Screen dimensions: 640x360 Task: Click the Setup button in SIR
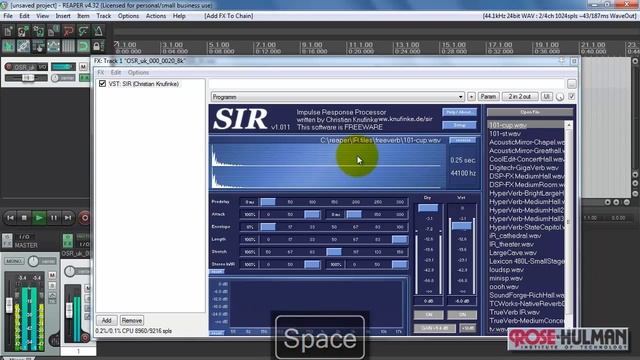pos(459,125)
